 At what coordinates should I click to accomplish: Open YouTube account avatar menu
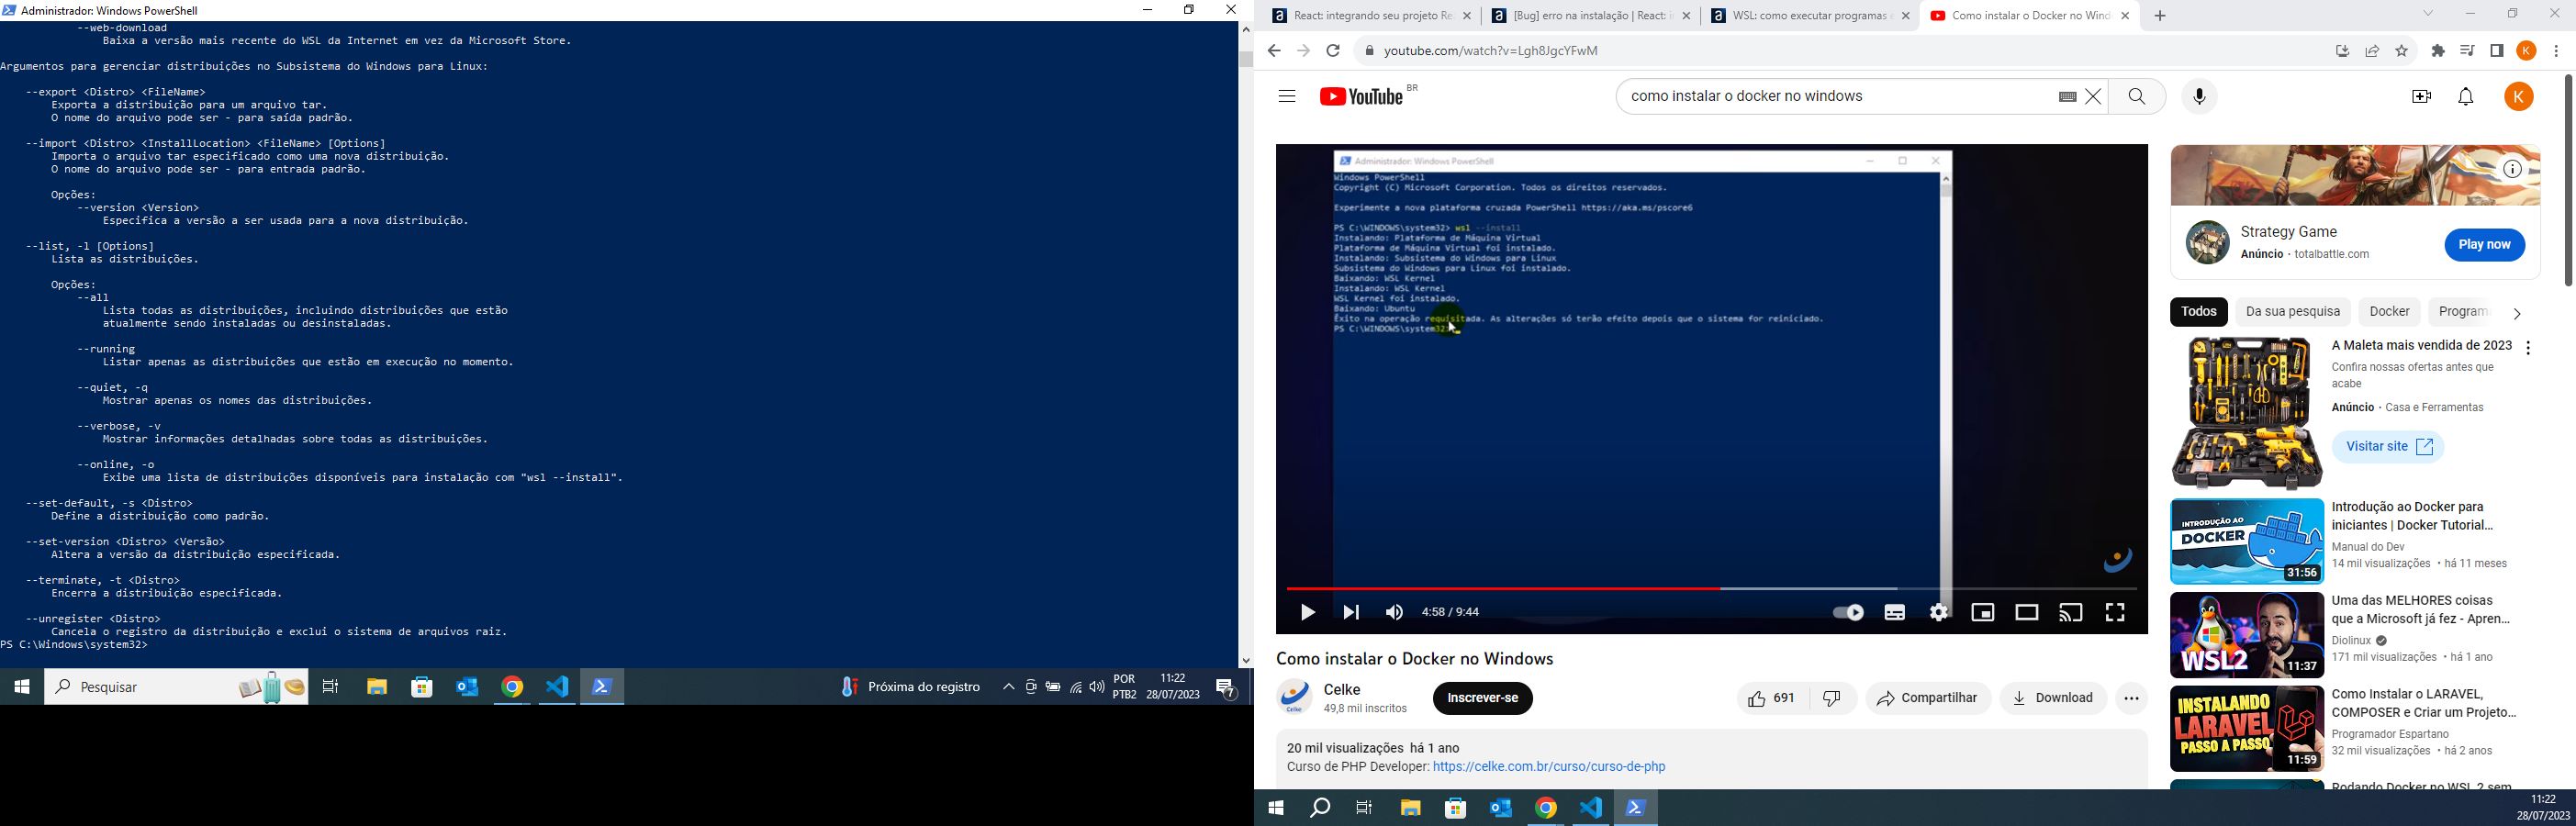pyautogui.click(x=2519, y=97)
